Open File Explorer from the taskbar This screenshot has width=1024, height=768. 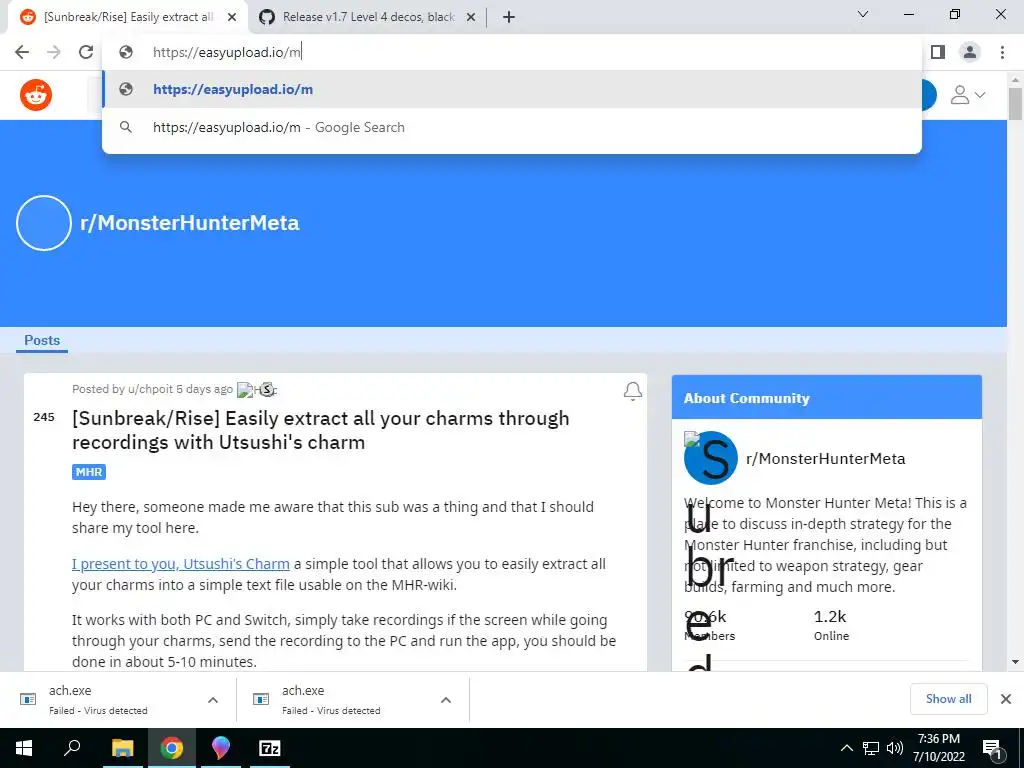pos(122,748)
